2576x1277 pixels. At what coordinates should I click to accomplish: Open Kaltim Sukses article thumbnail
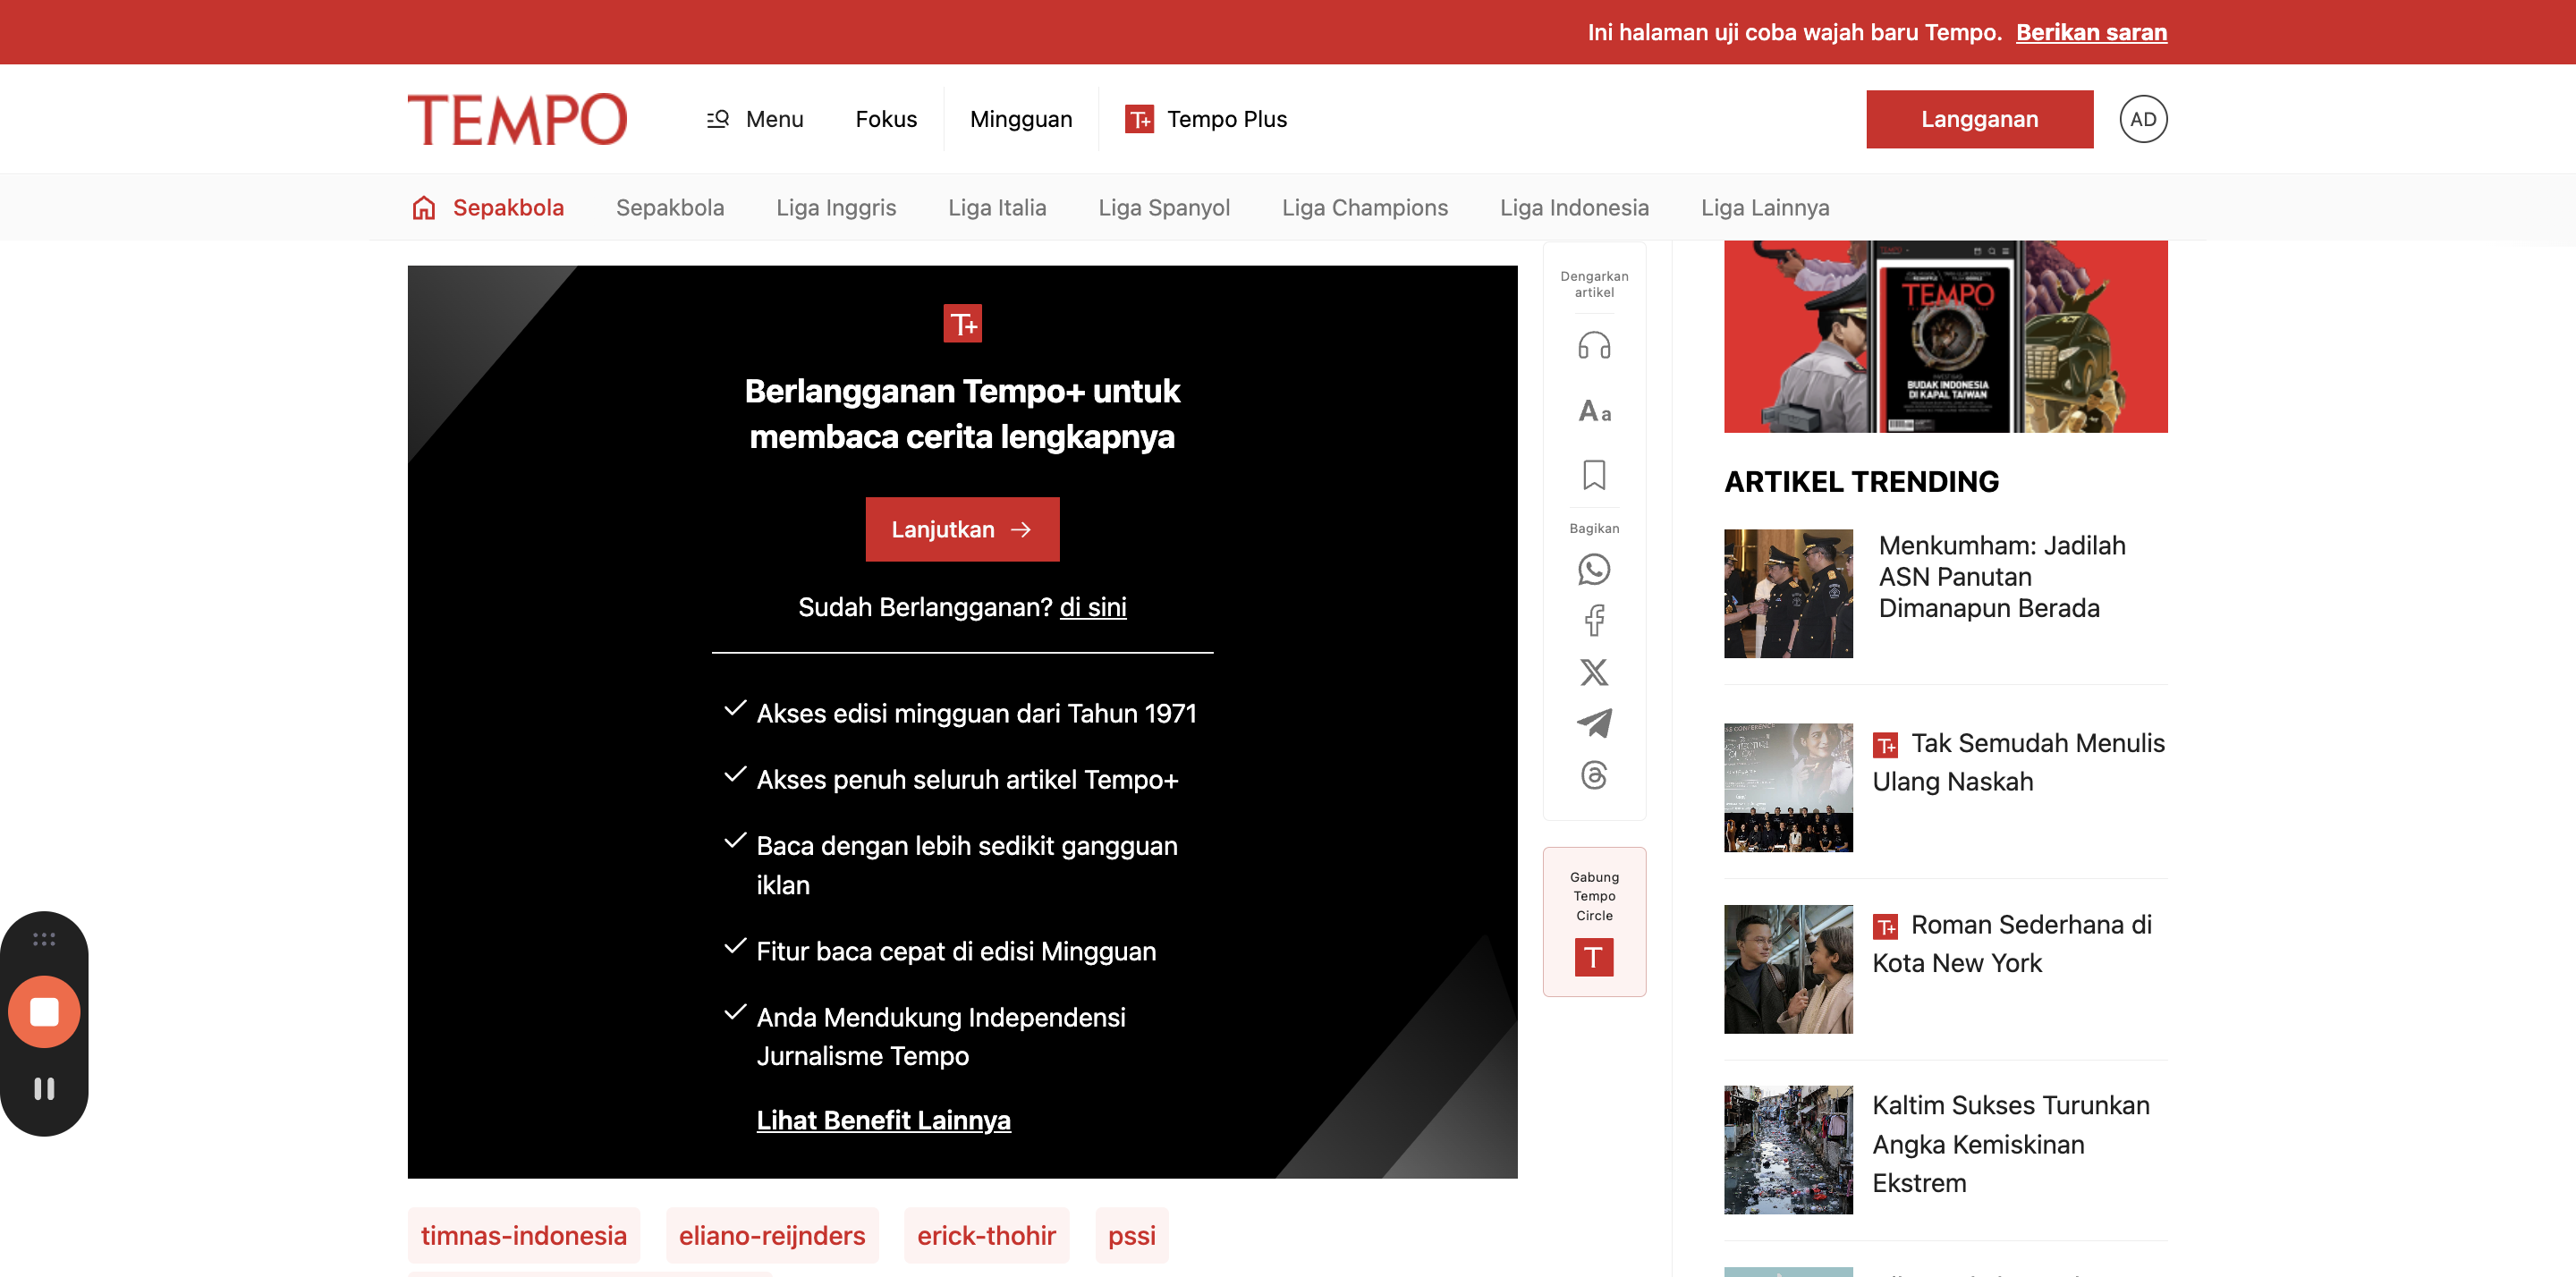(1788, 1150)
